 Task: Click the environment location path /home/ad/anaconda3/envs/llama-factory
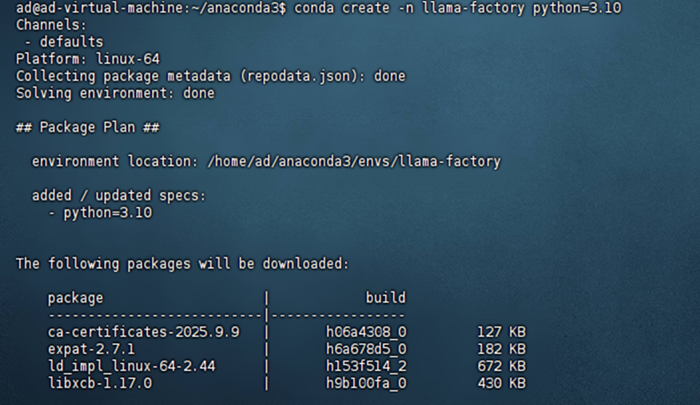coord(354,161)
